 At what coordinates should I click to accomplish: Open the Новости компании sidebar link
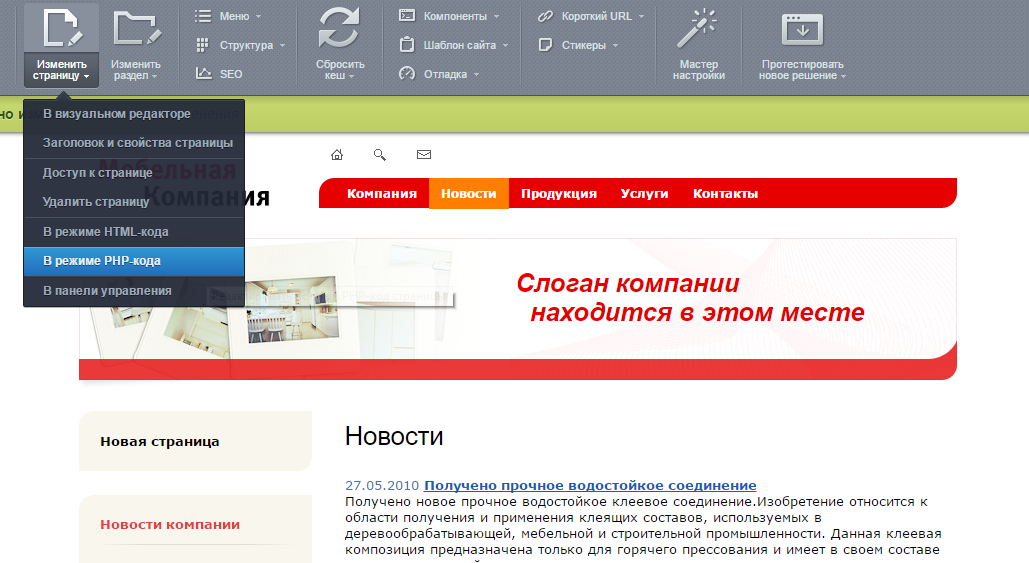point(170,524)
